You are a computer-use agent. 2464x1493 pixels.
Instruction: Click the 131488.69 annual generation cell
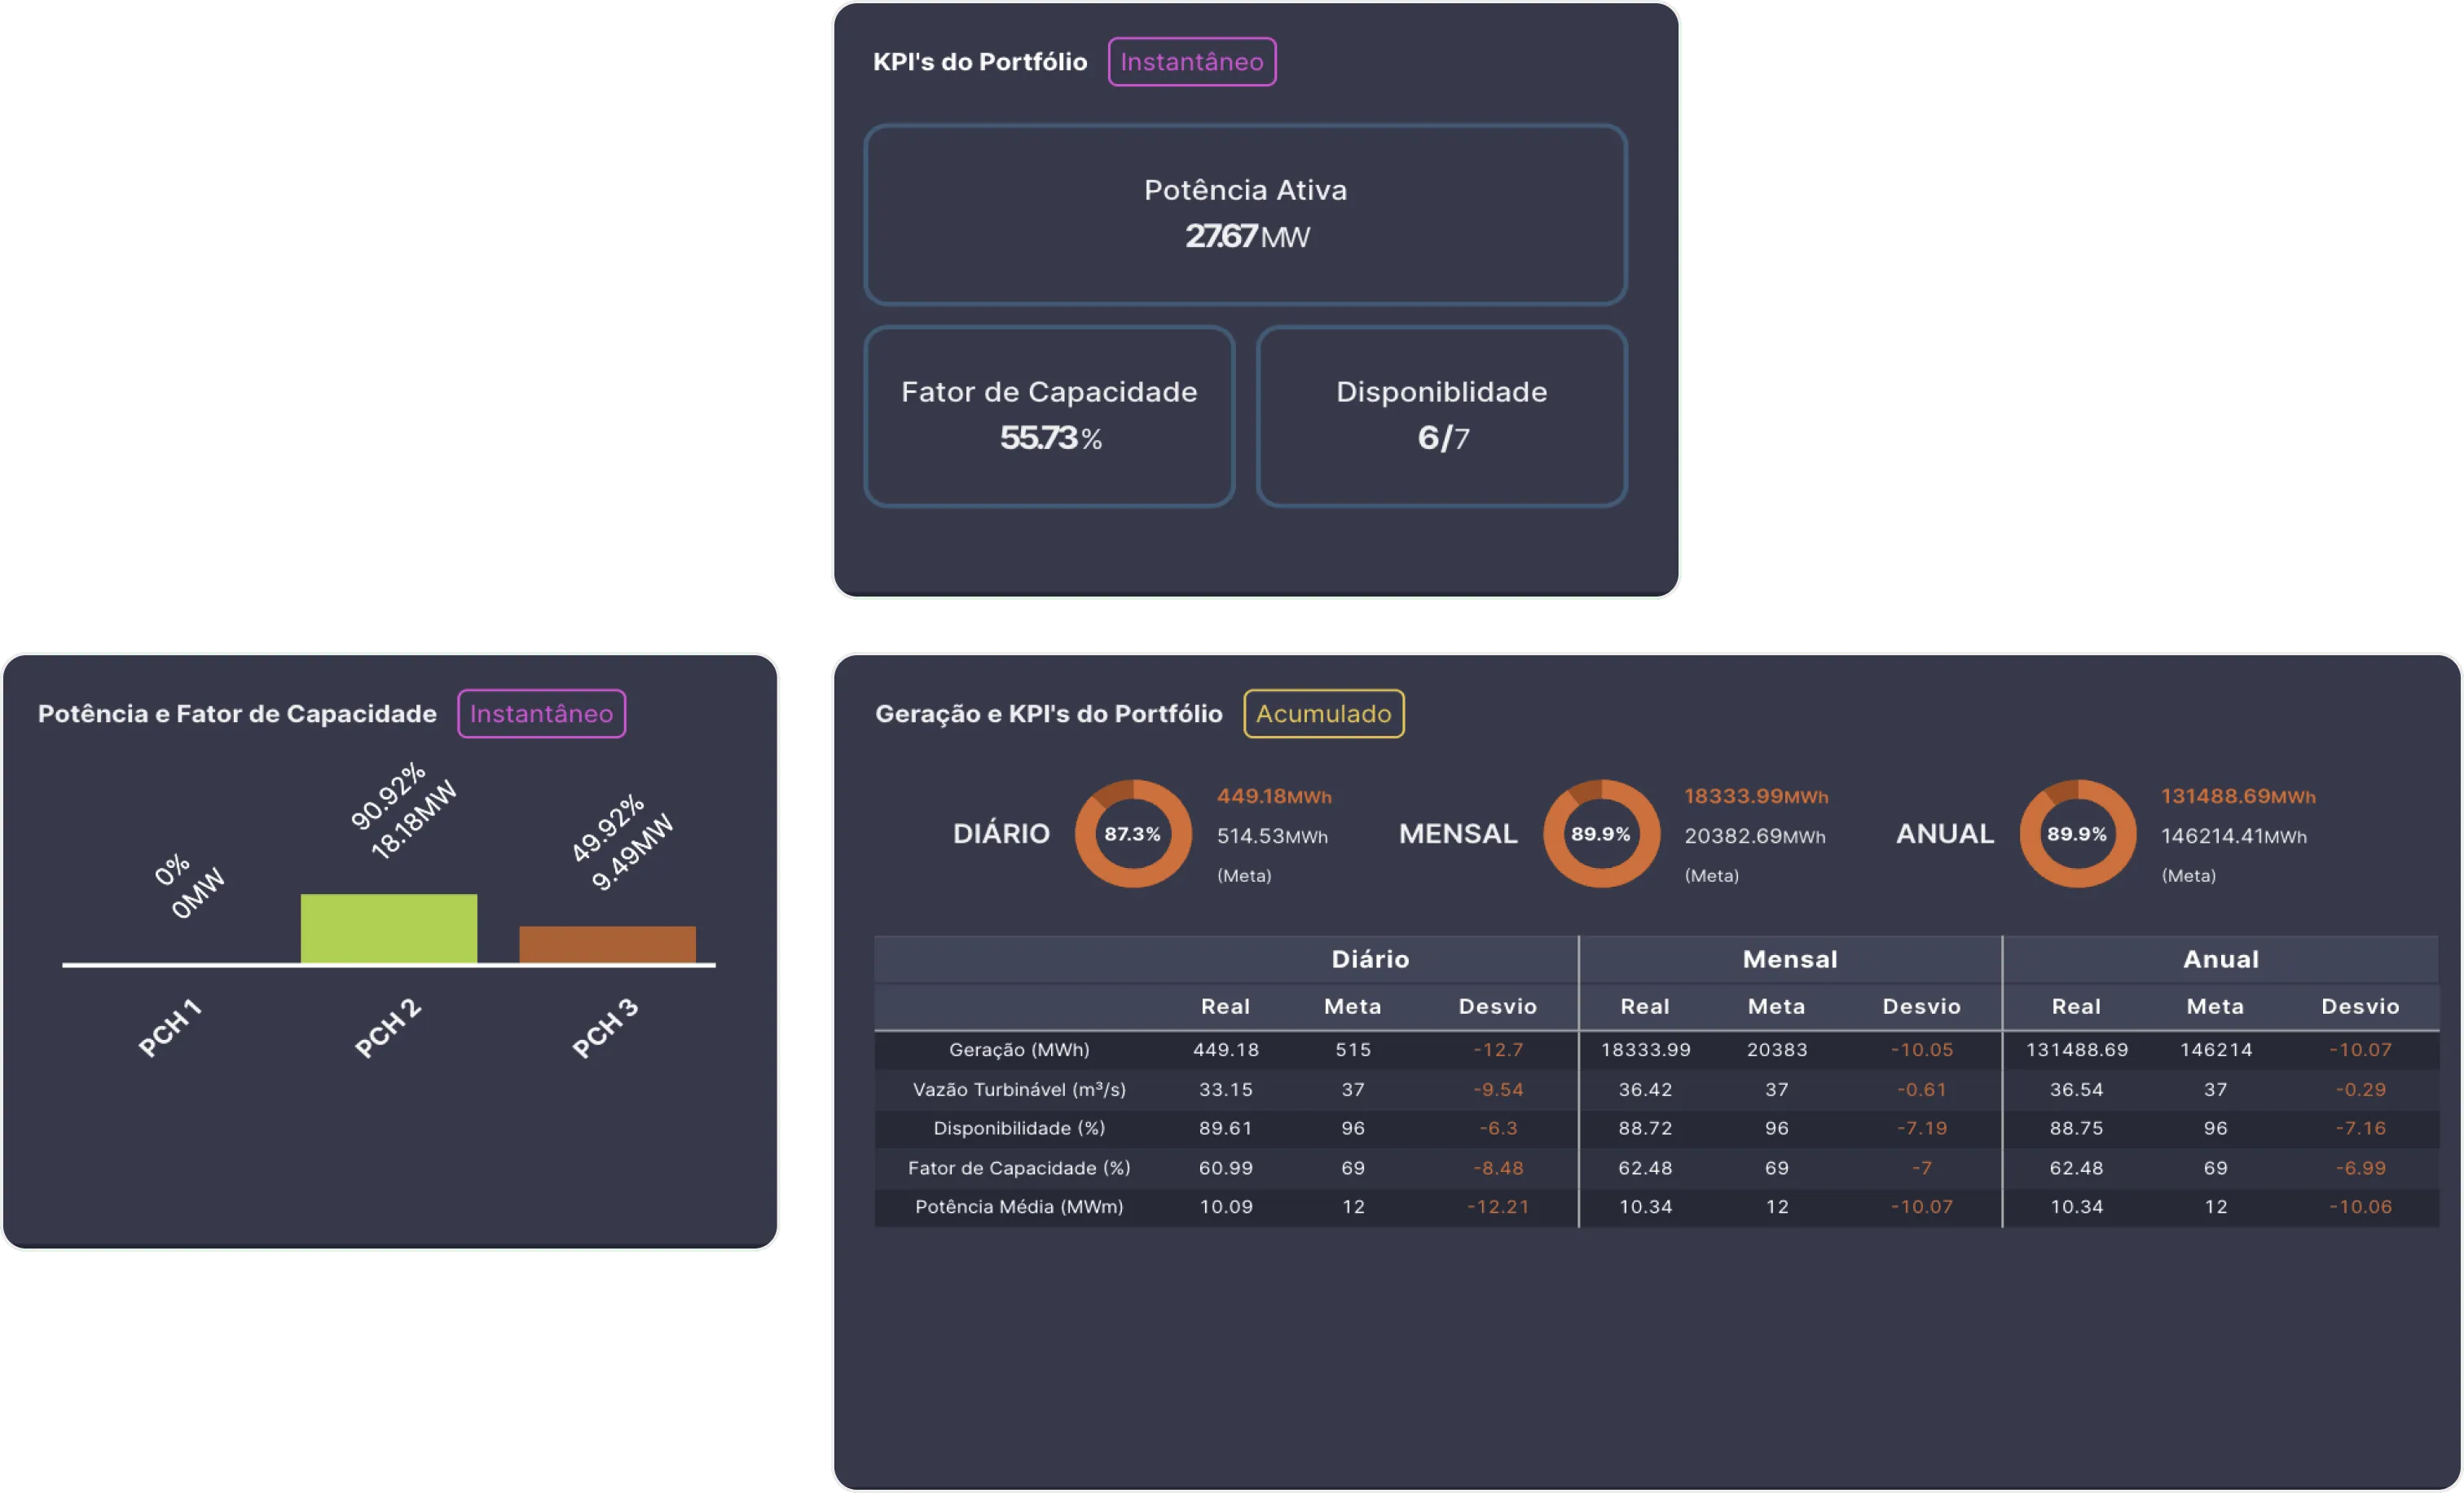point(2077,1050)
